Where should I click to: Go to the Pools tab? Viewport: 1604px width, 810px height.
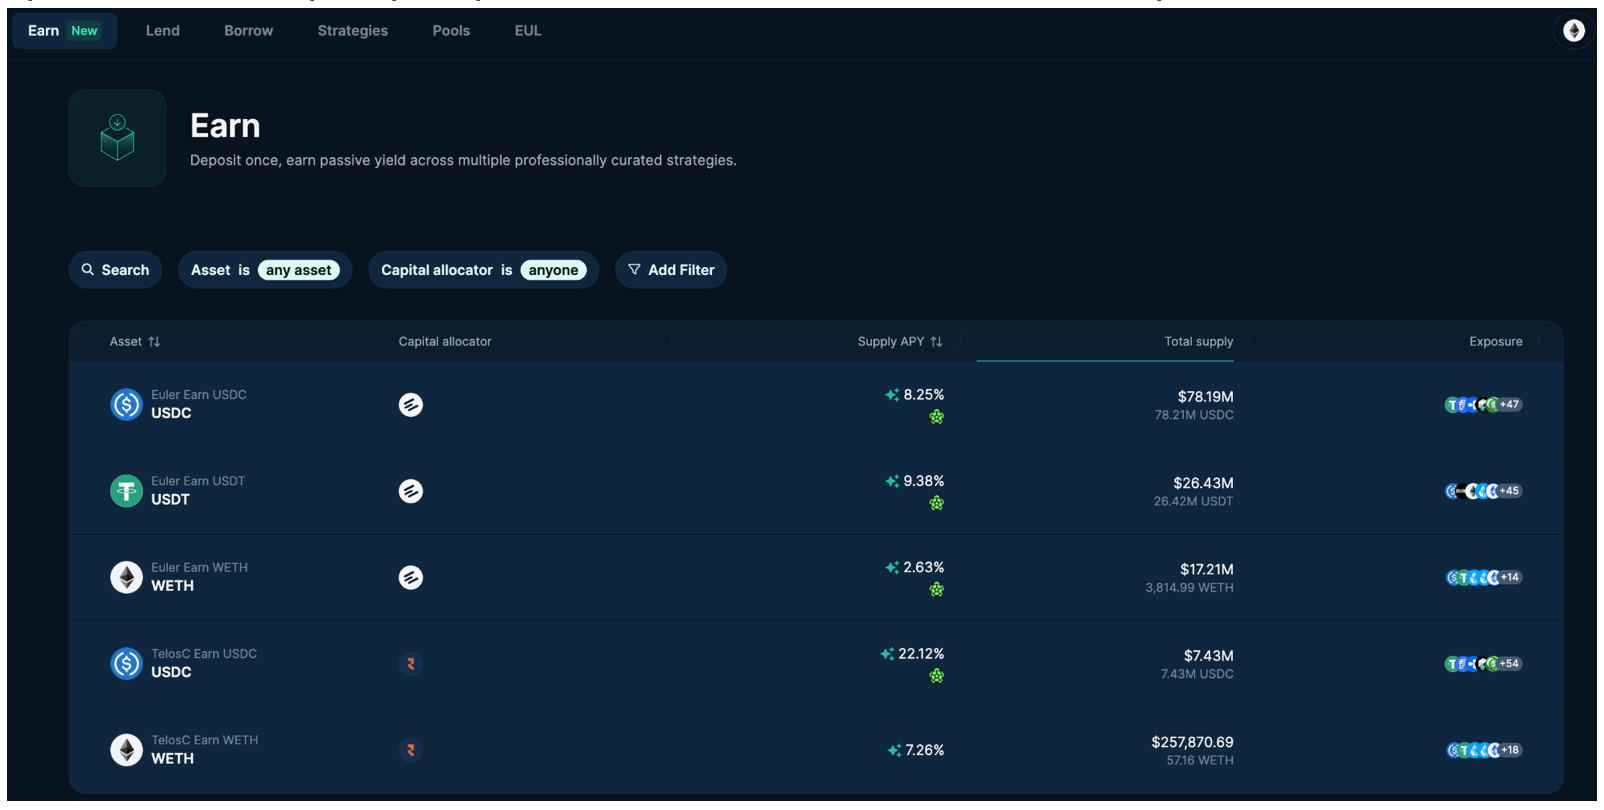coord(451,31)
